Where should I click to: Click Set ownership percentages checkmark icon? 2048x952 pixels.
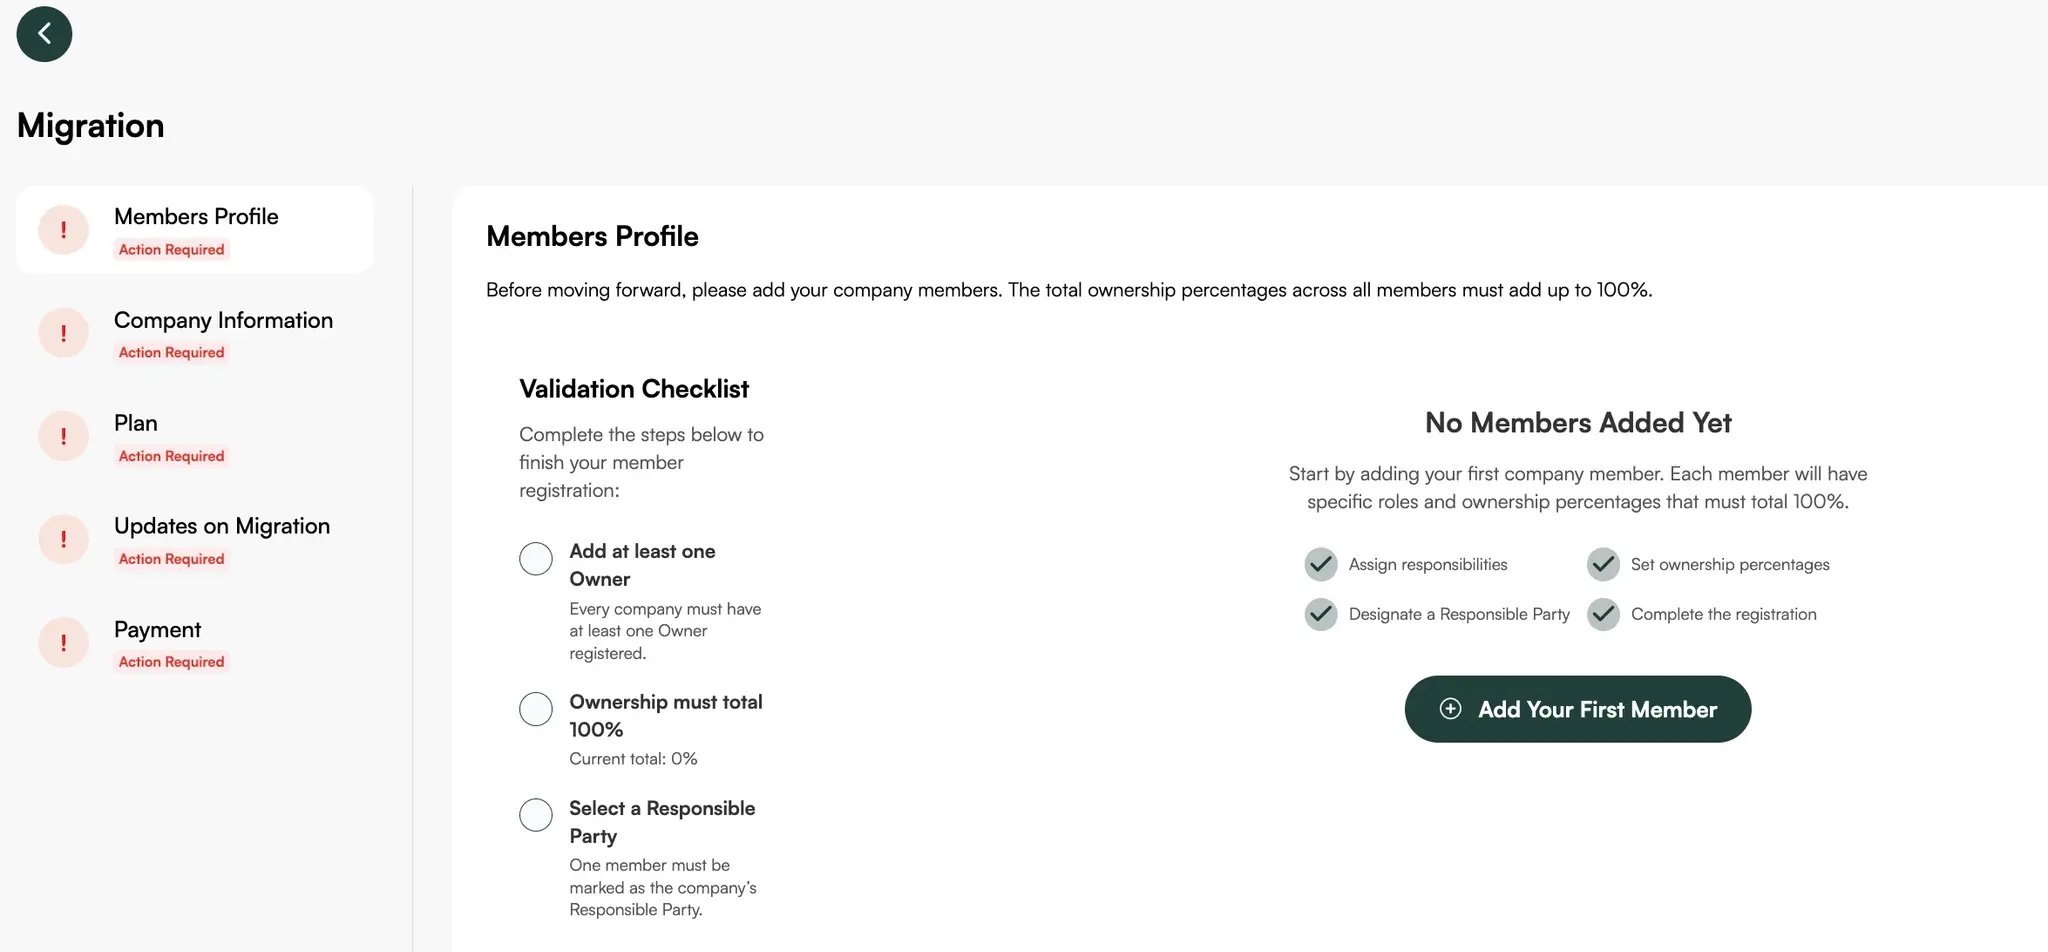coord(1603,564)
